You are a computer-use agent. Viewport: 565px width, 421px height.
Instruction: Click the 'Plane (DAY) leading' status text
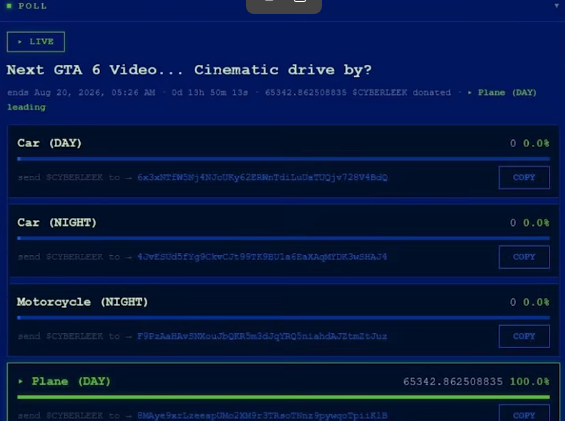coord(272,100)
